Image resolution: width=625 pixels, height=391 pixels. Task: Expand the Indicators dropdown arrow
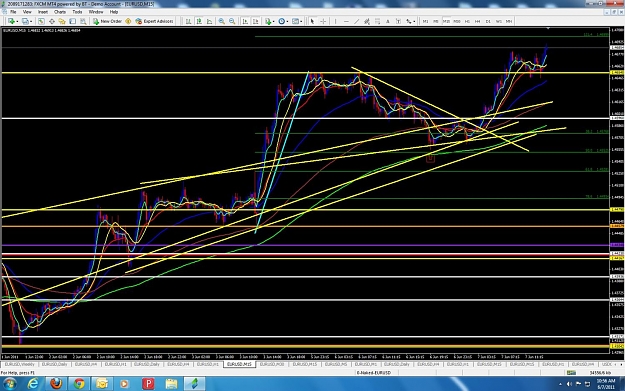point(273,21)
